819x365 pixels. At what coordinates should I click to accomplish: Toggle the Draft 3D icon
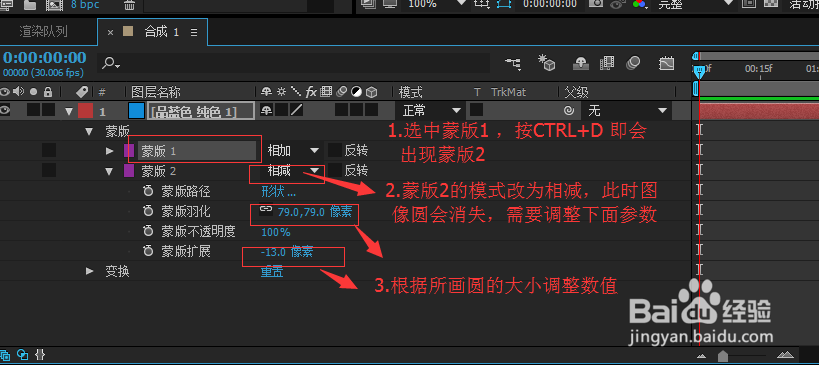(x=546, y=63)
